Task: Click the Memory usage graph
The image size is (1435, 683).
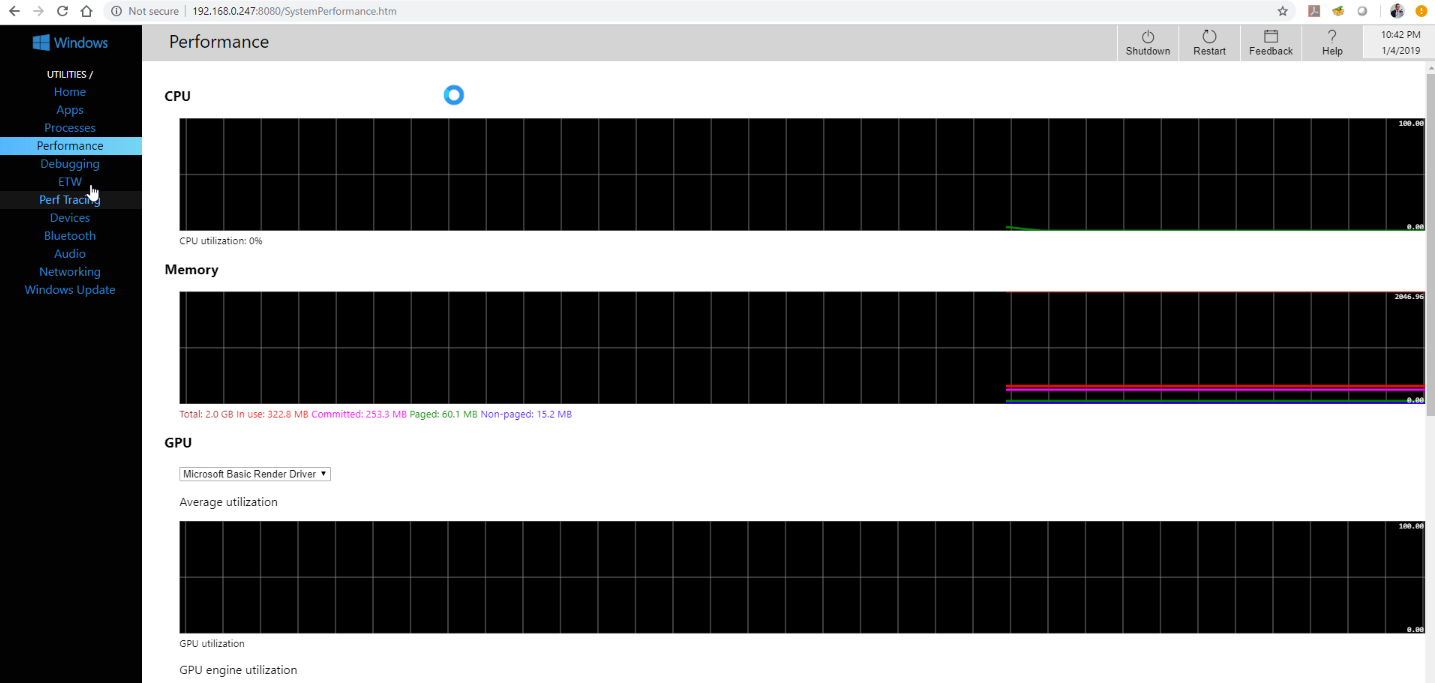Action: pos(802,347)
